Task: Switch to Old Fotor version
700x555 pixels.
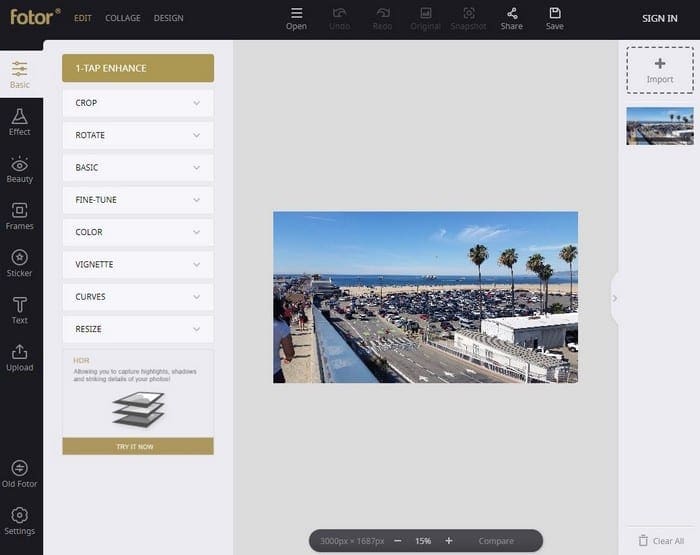Action: pos(20,473)
